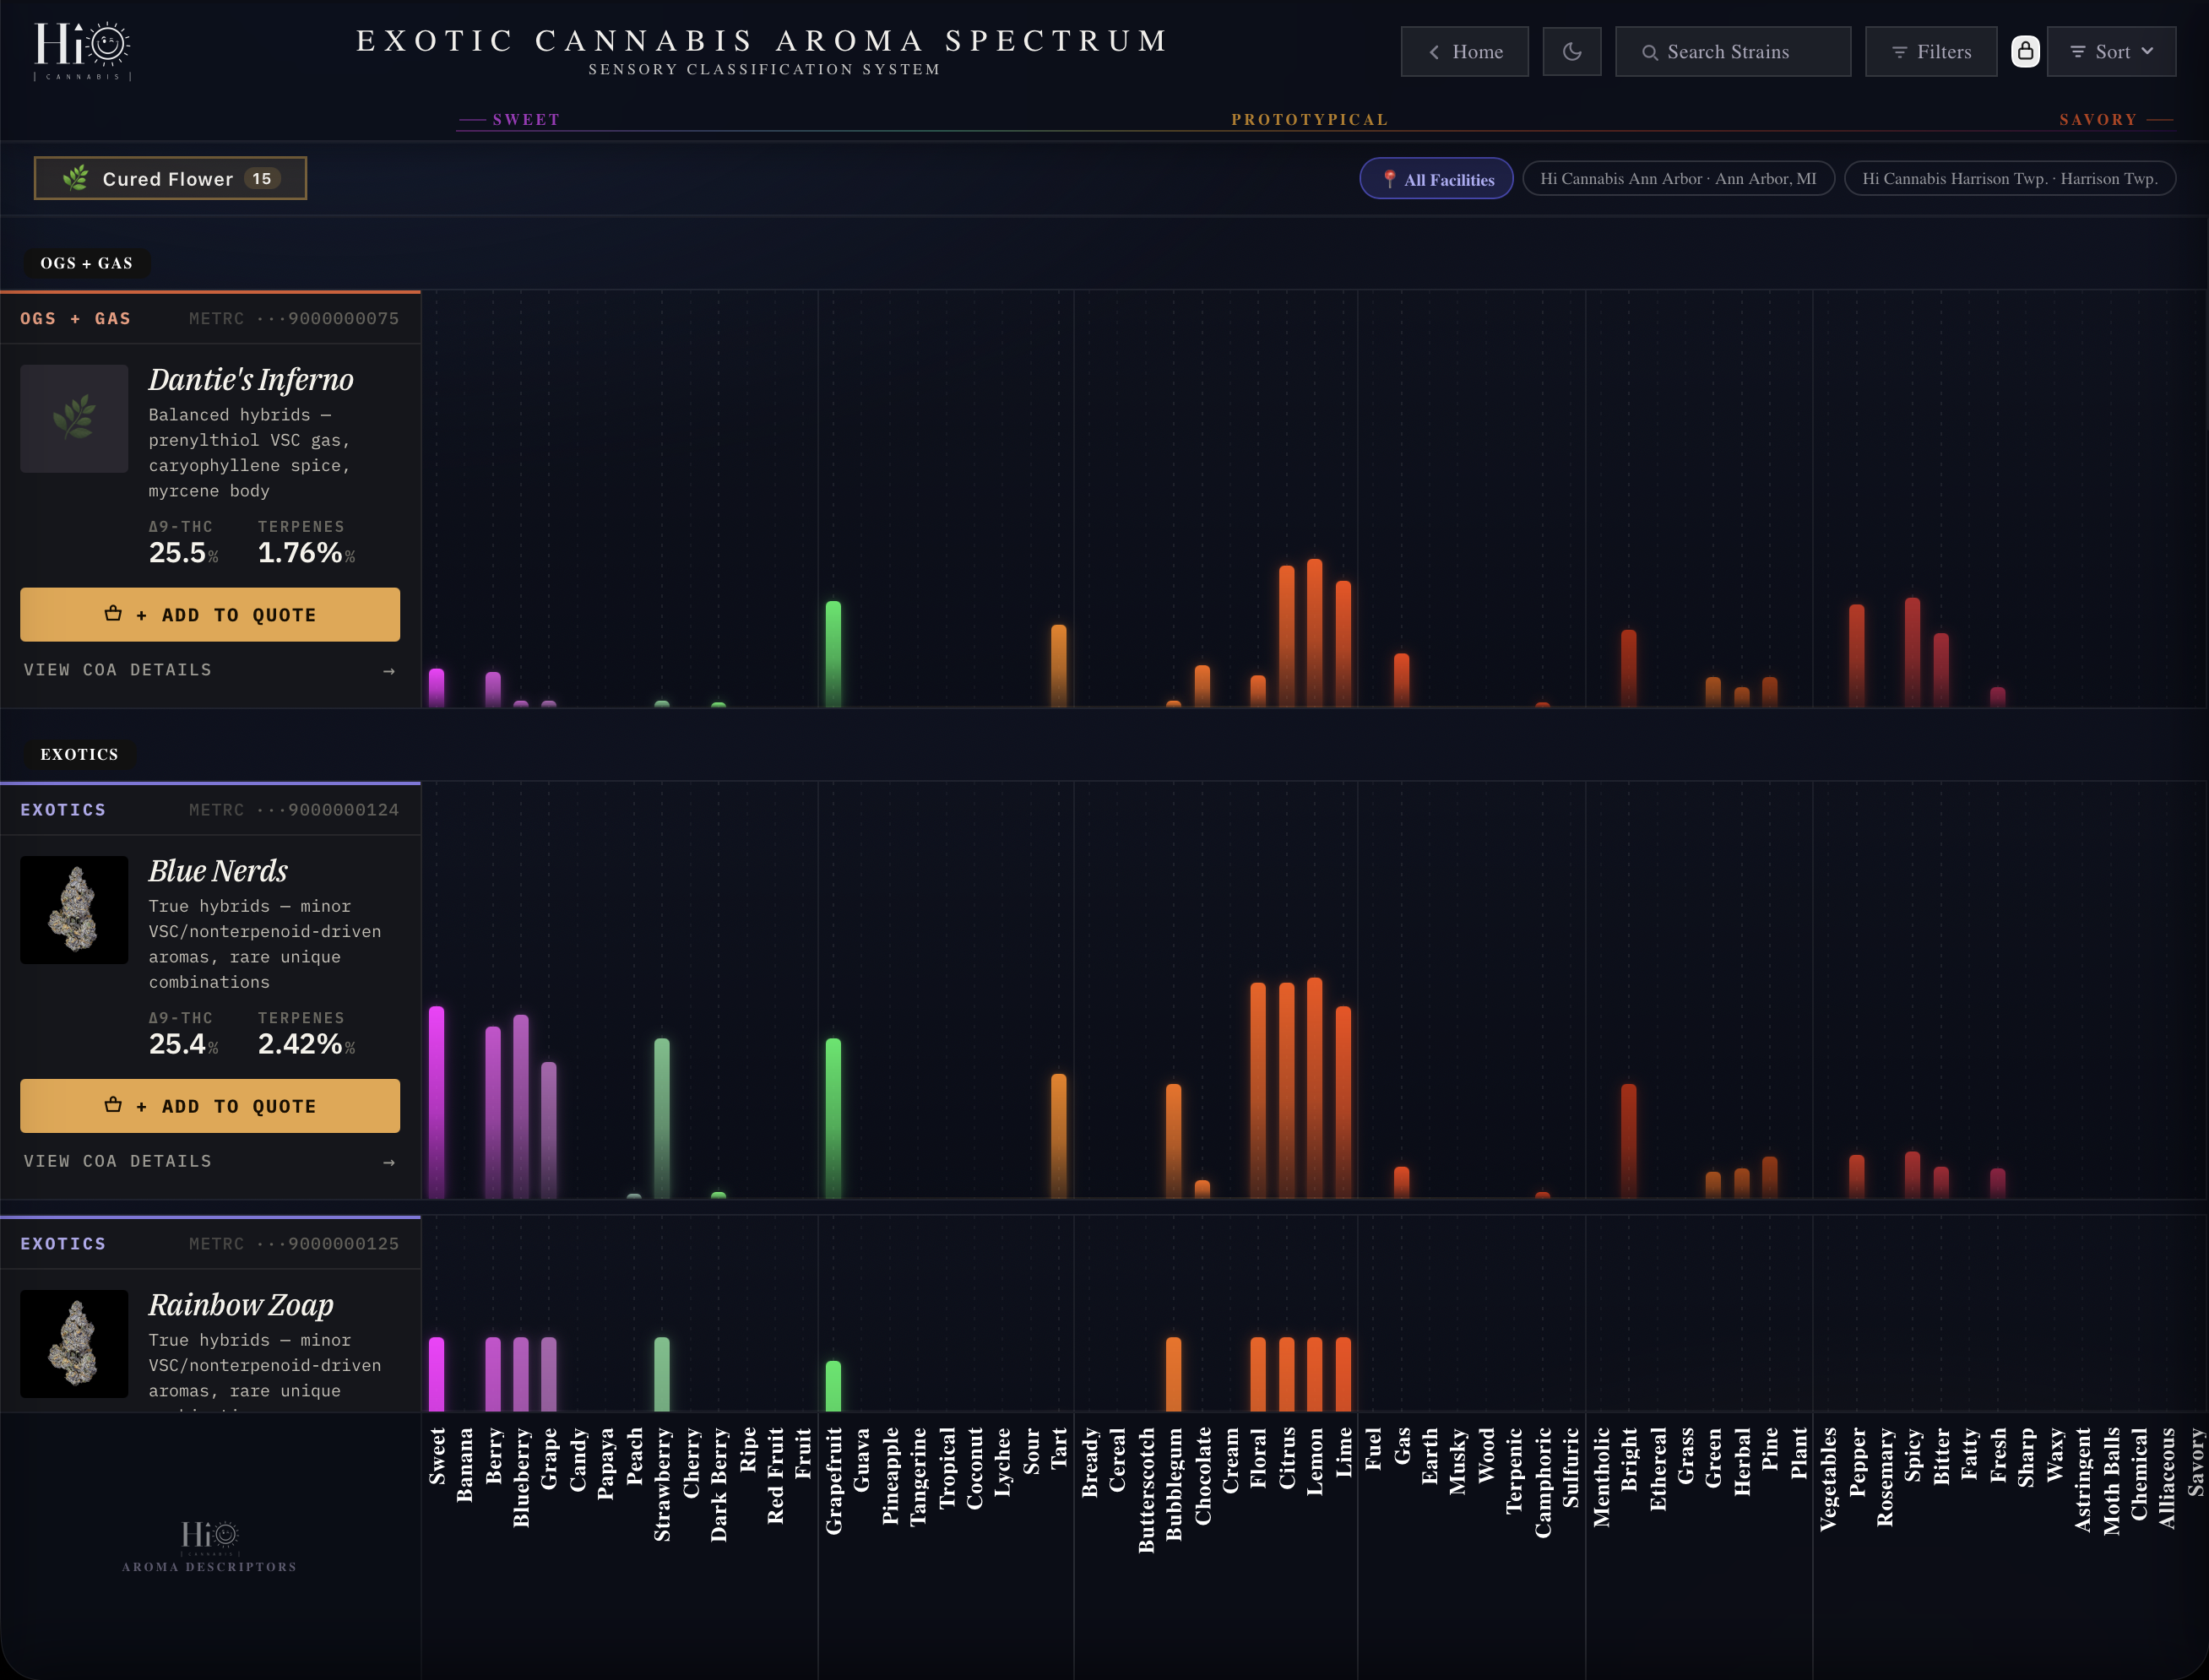Viewport: 2209px width, 1680px height.
Task: Click the SWEET spectrum label
Action: coord(526,119)
